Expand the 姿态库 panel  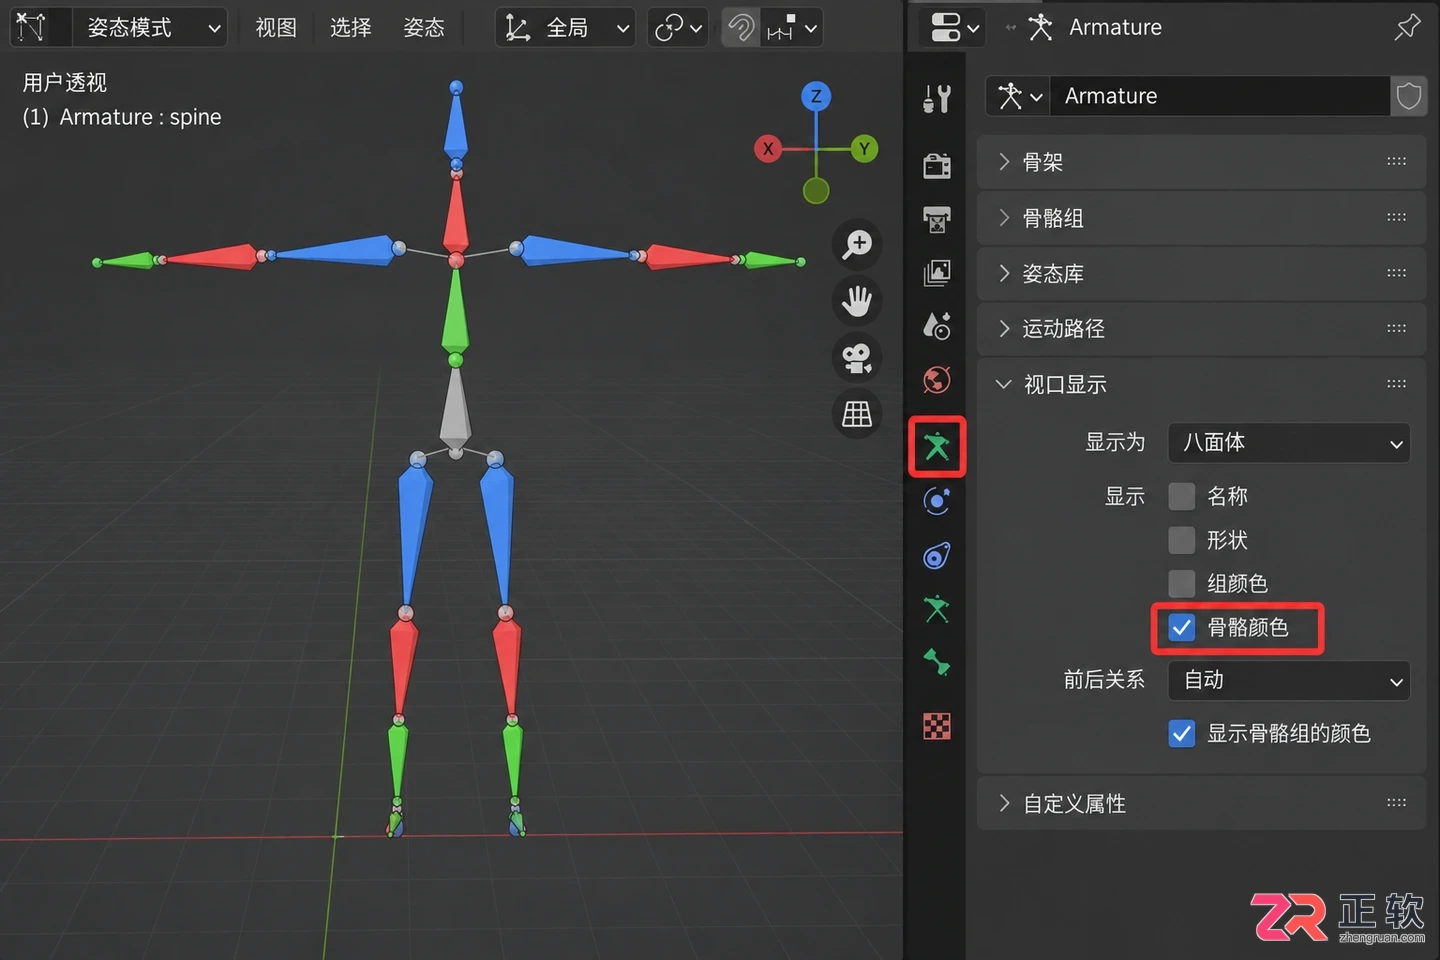1201,273
